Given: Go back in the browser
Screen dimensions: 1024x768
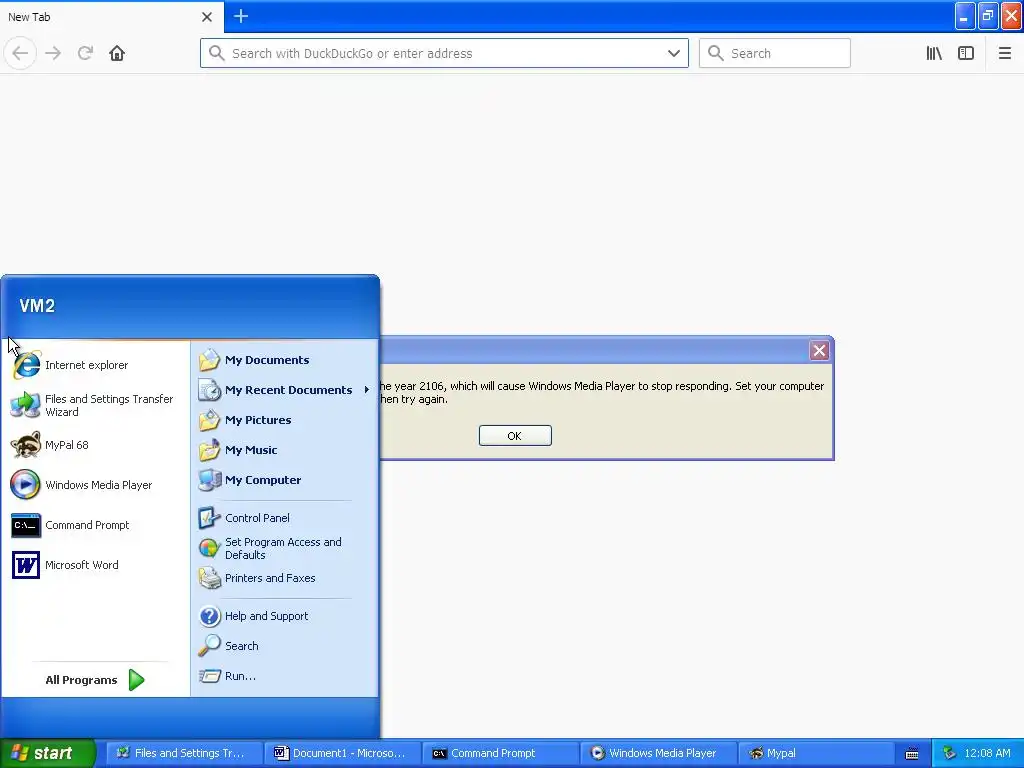Looking at the screenshot, I should tap(20, 54).
